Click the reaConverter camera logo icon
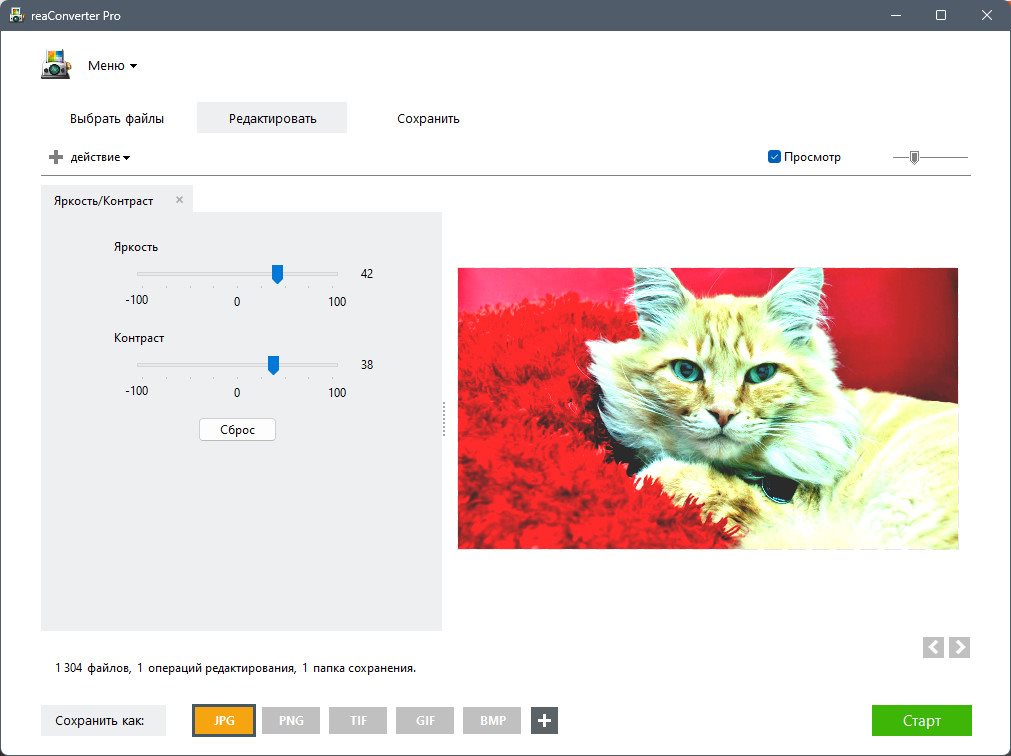This screenshot has height=756, width=1011. (55, 64)
